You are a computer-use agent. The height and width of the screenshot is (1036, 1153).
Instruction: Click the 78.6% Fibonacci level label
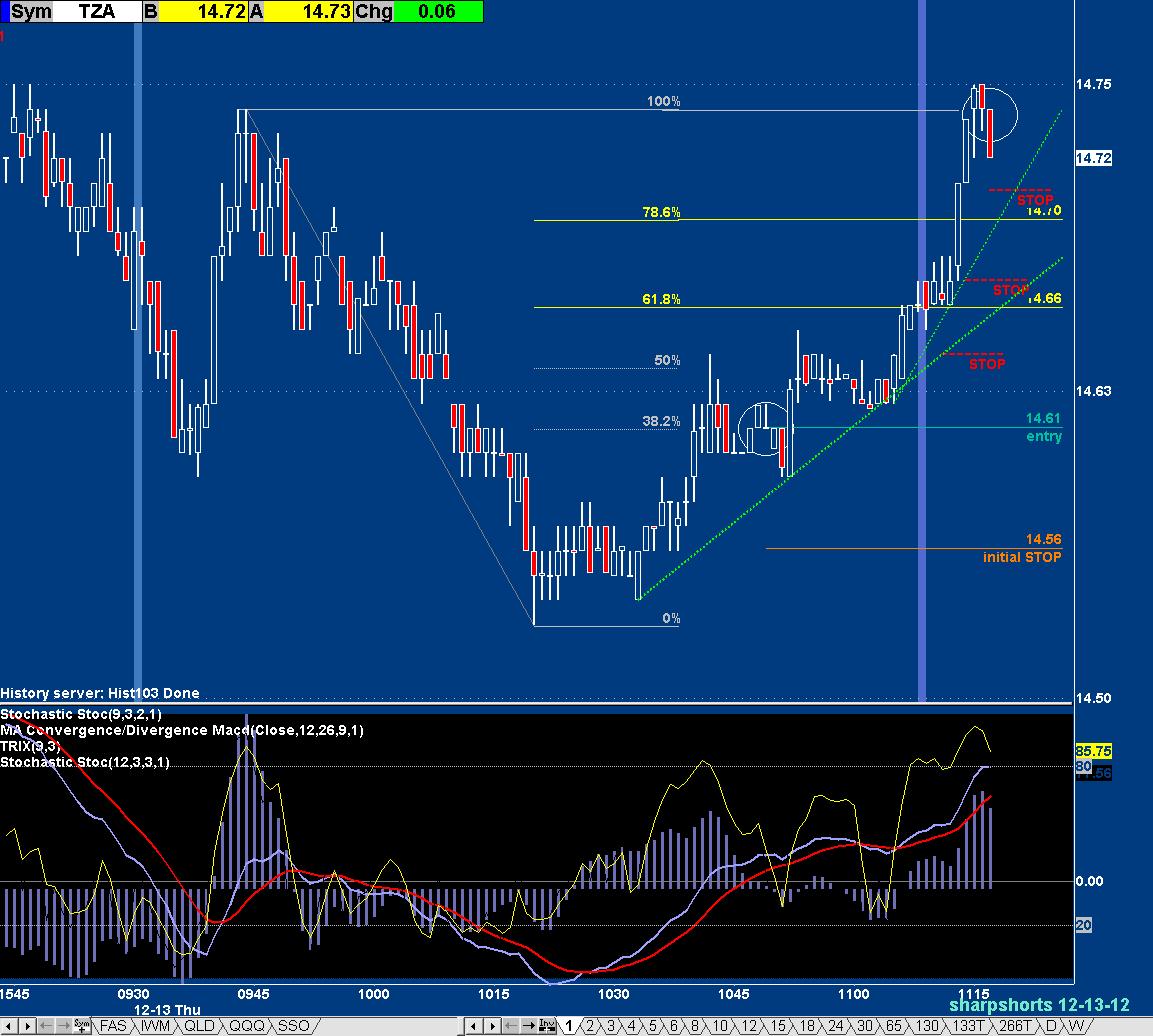[661, 212]
